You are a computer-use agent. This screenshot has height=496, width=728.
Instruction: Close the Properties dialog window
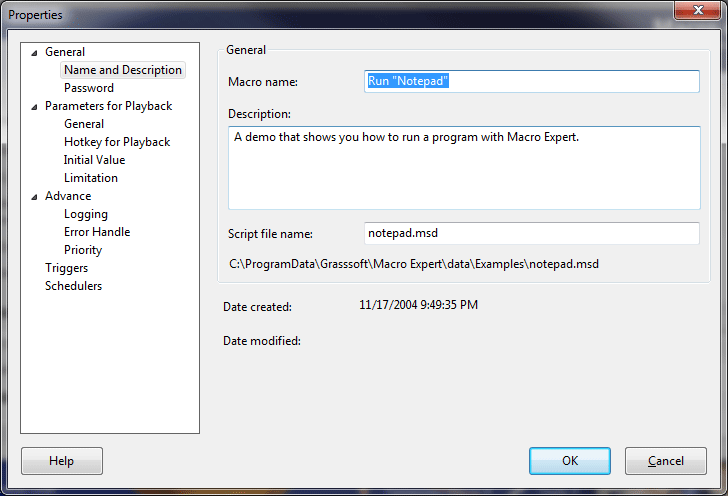coord(698,10)
